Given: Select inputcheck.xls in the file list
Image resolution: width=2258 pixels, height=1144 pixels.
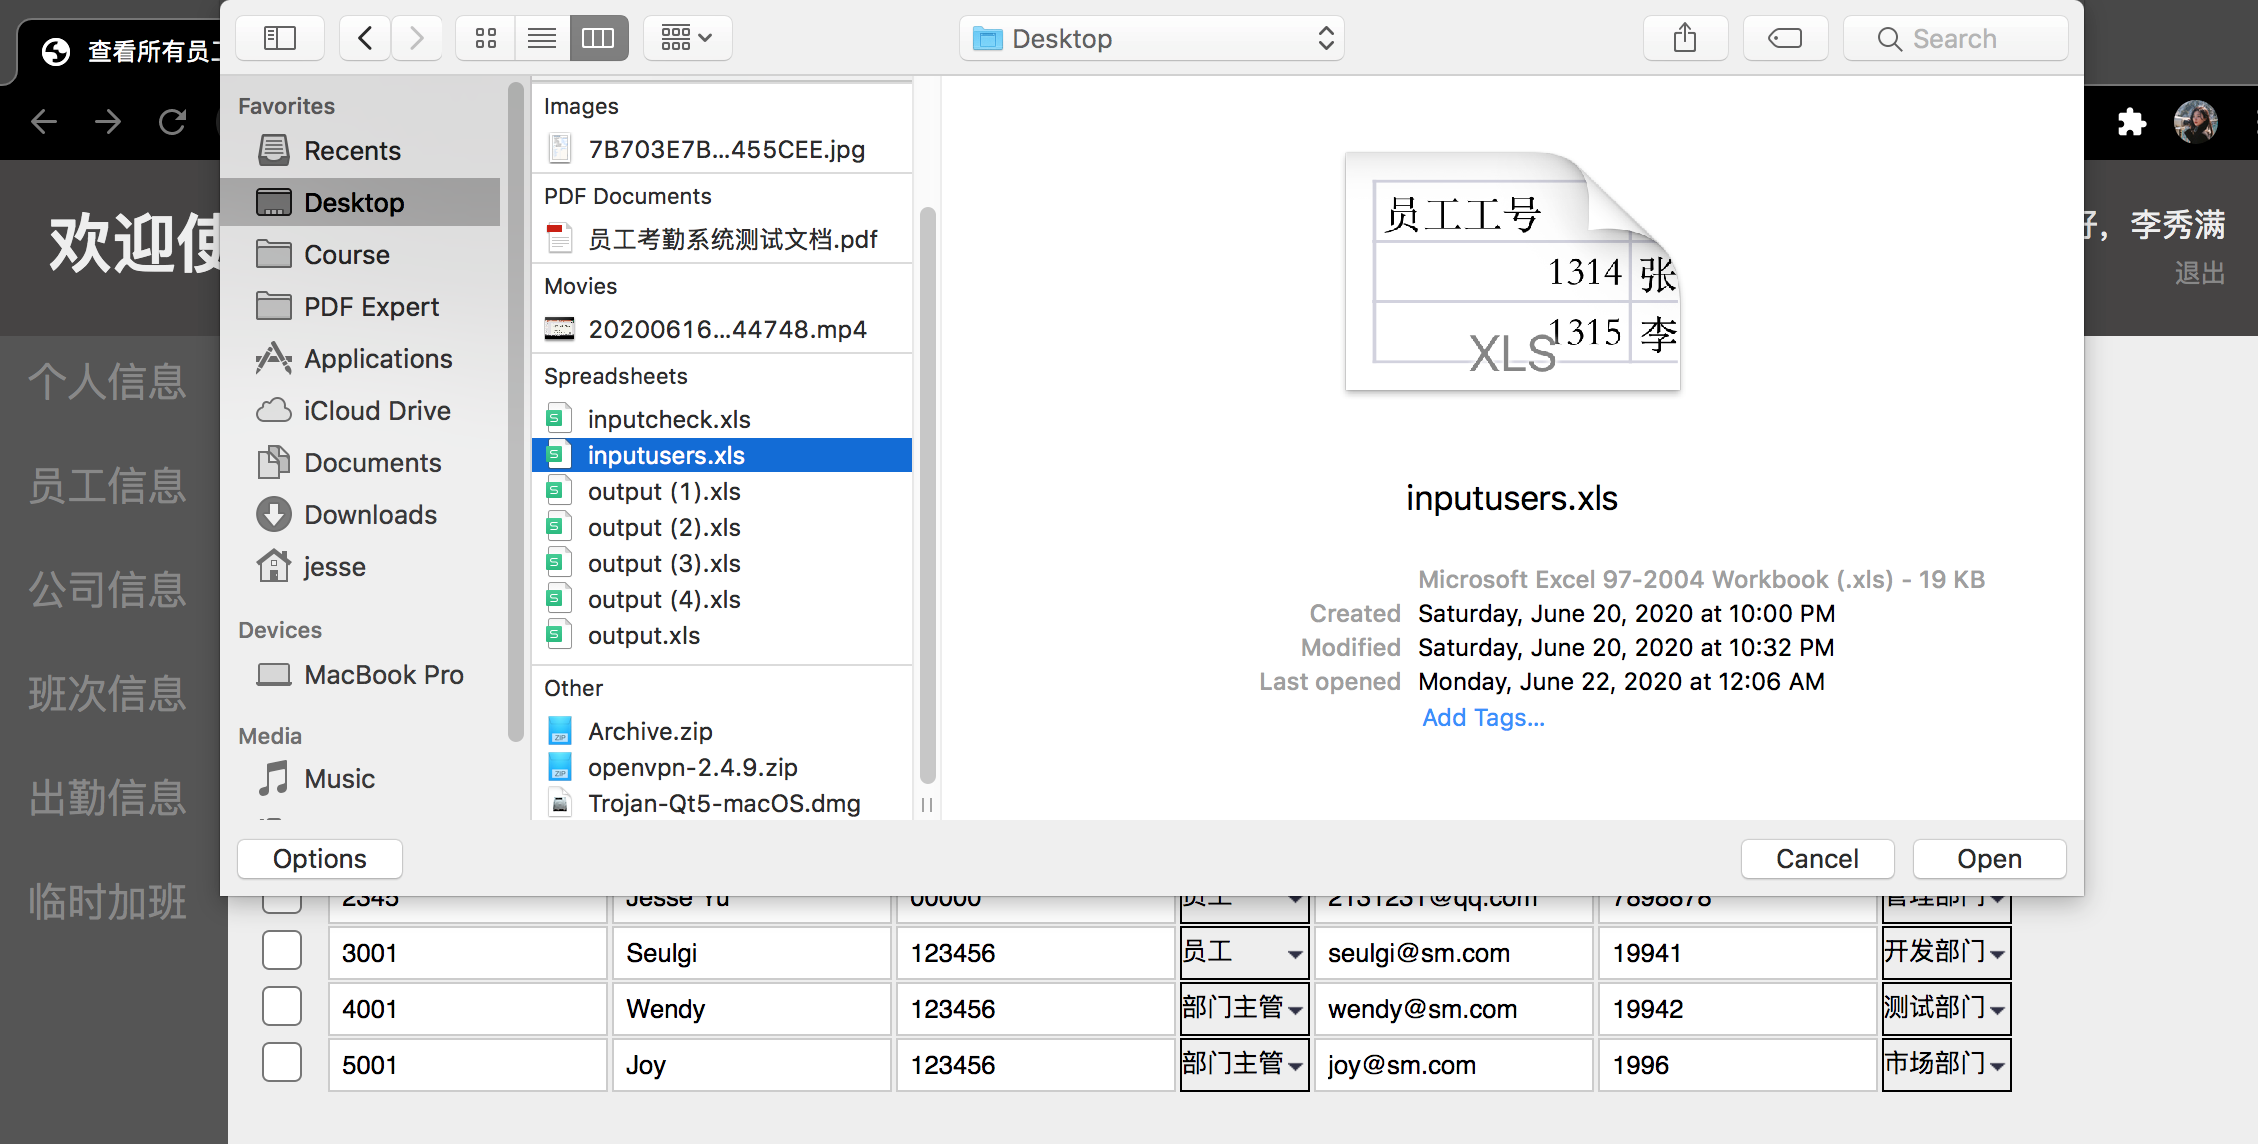Looking at the screenshot, I should coord(668,419).
